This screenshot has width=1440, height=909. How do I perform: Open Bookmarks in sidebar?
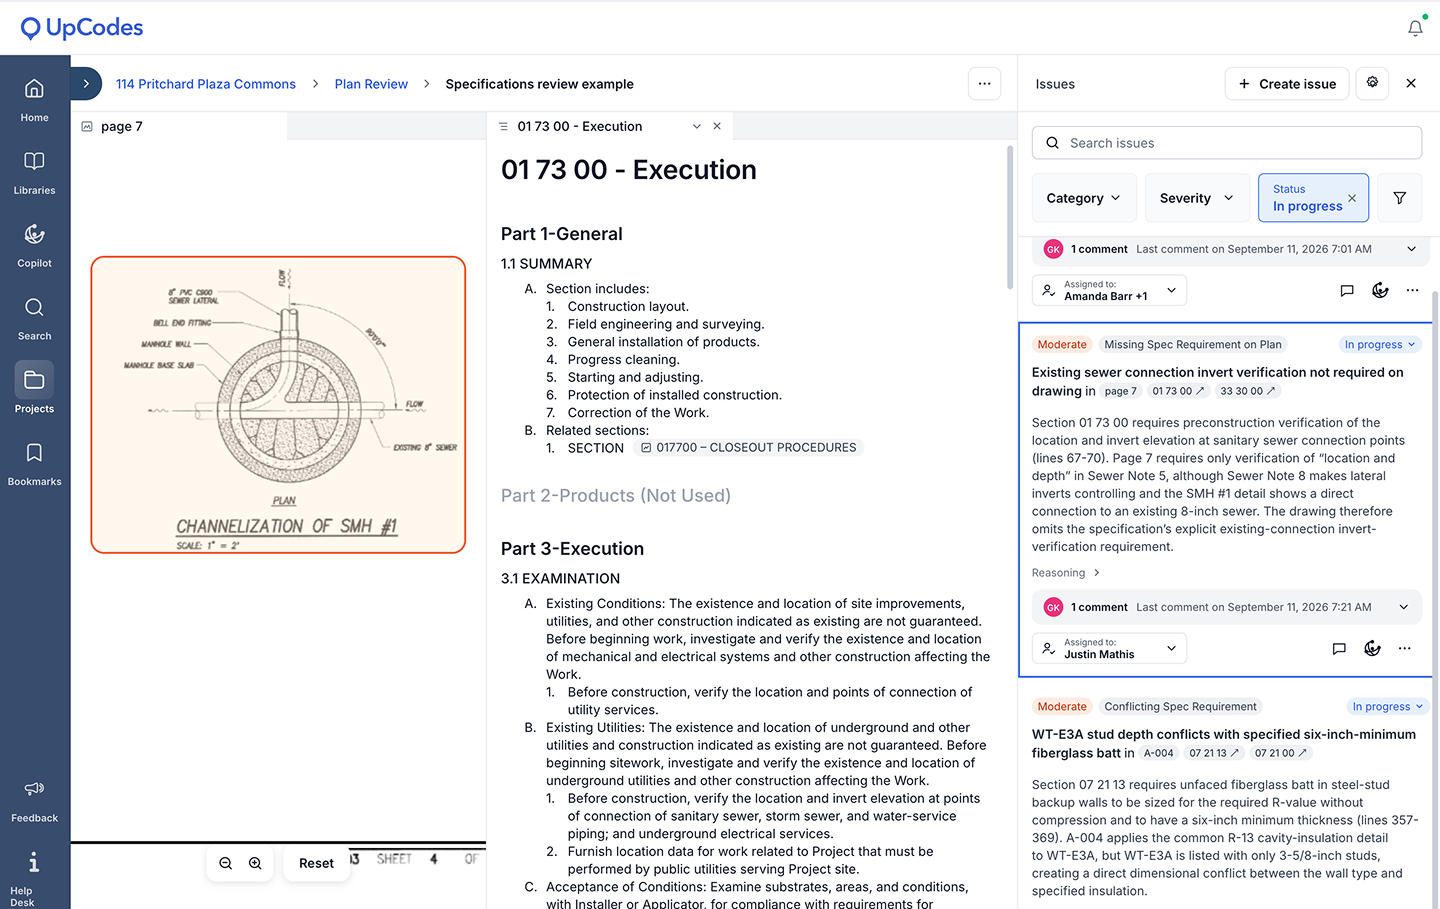pyautogui.click(x=34, y=464)
